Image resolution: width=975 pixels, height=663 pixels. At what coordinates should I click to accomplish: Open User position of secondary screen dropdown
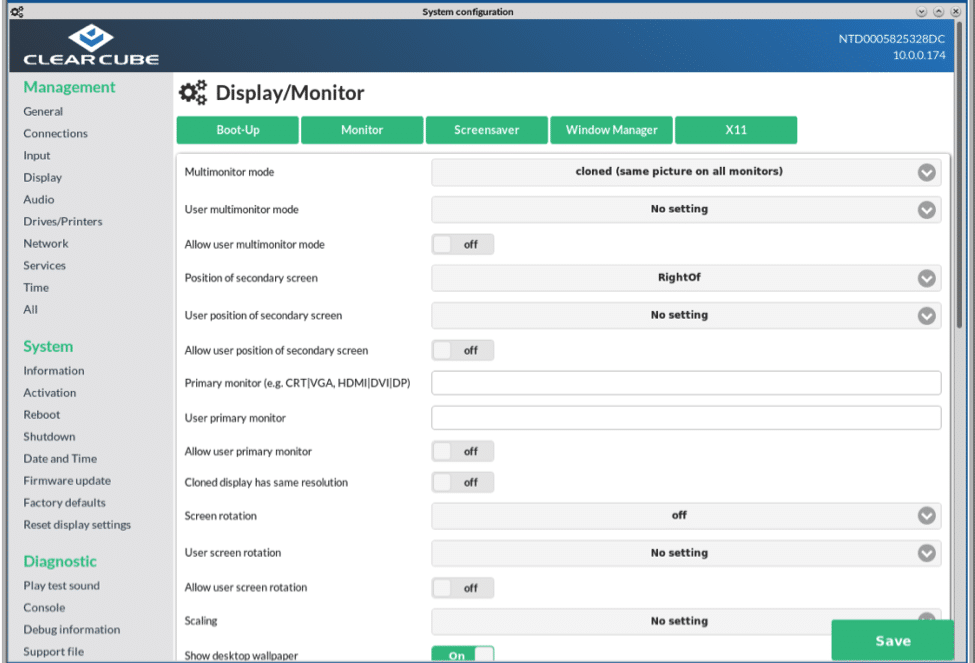pyautogui.click(x=686, y=315)
